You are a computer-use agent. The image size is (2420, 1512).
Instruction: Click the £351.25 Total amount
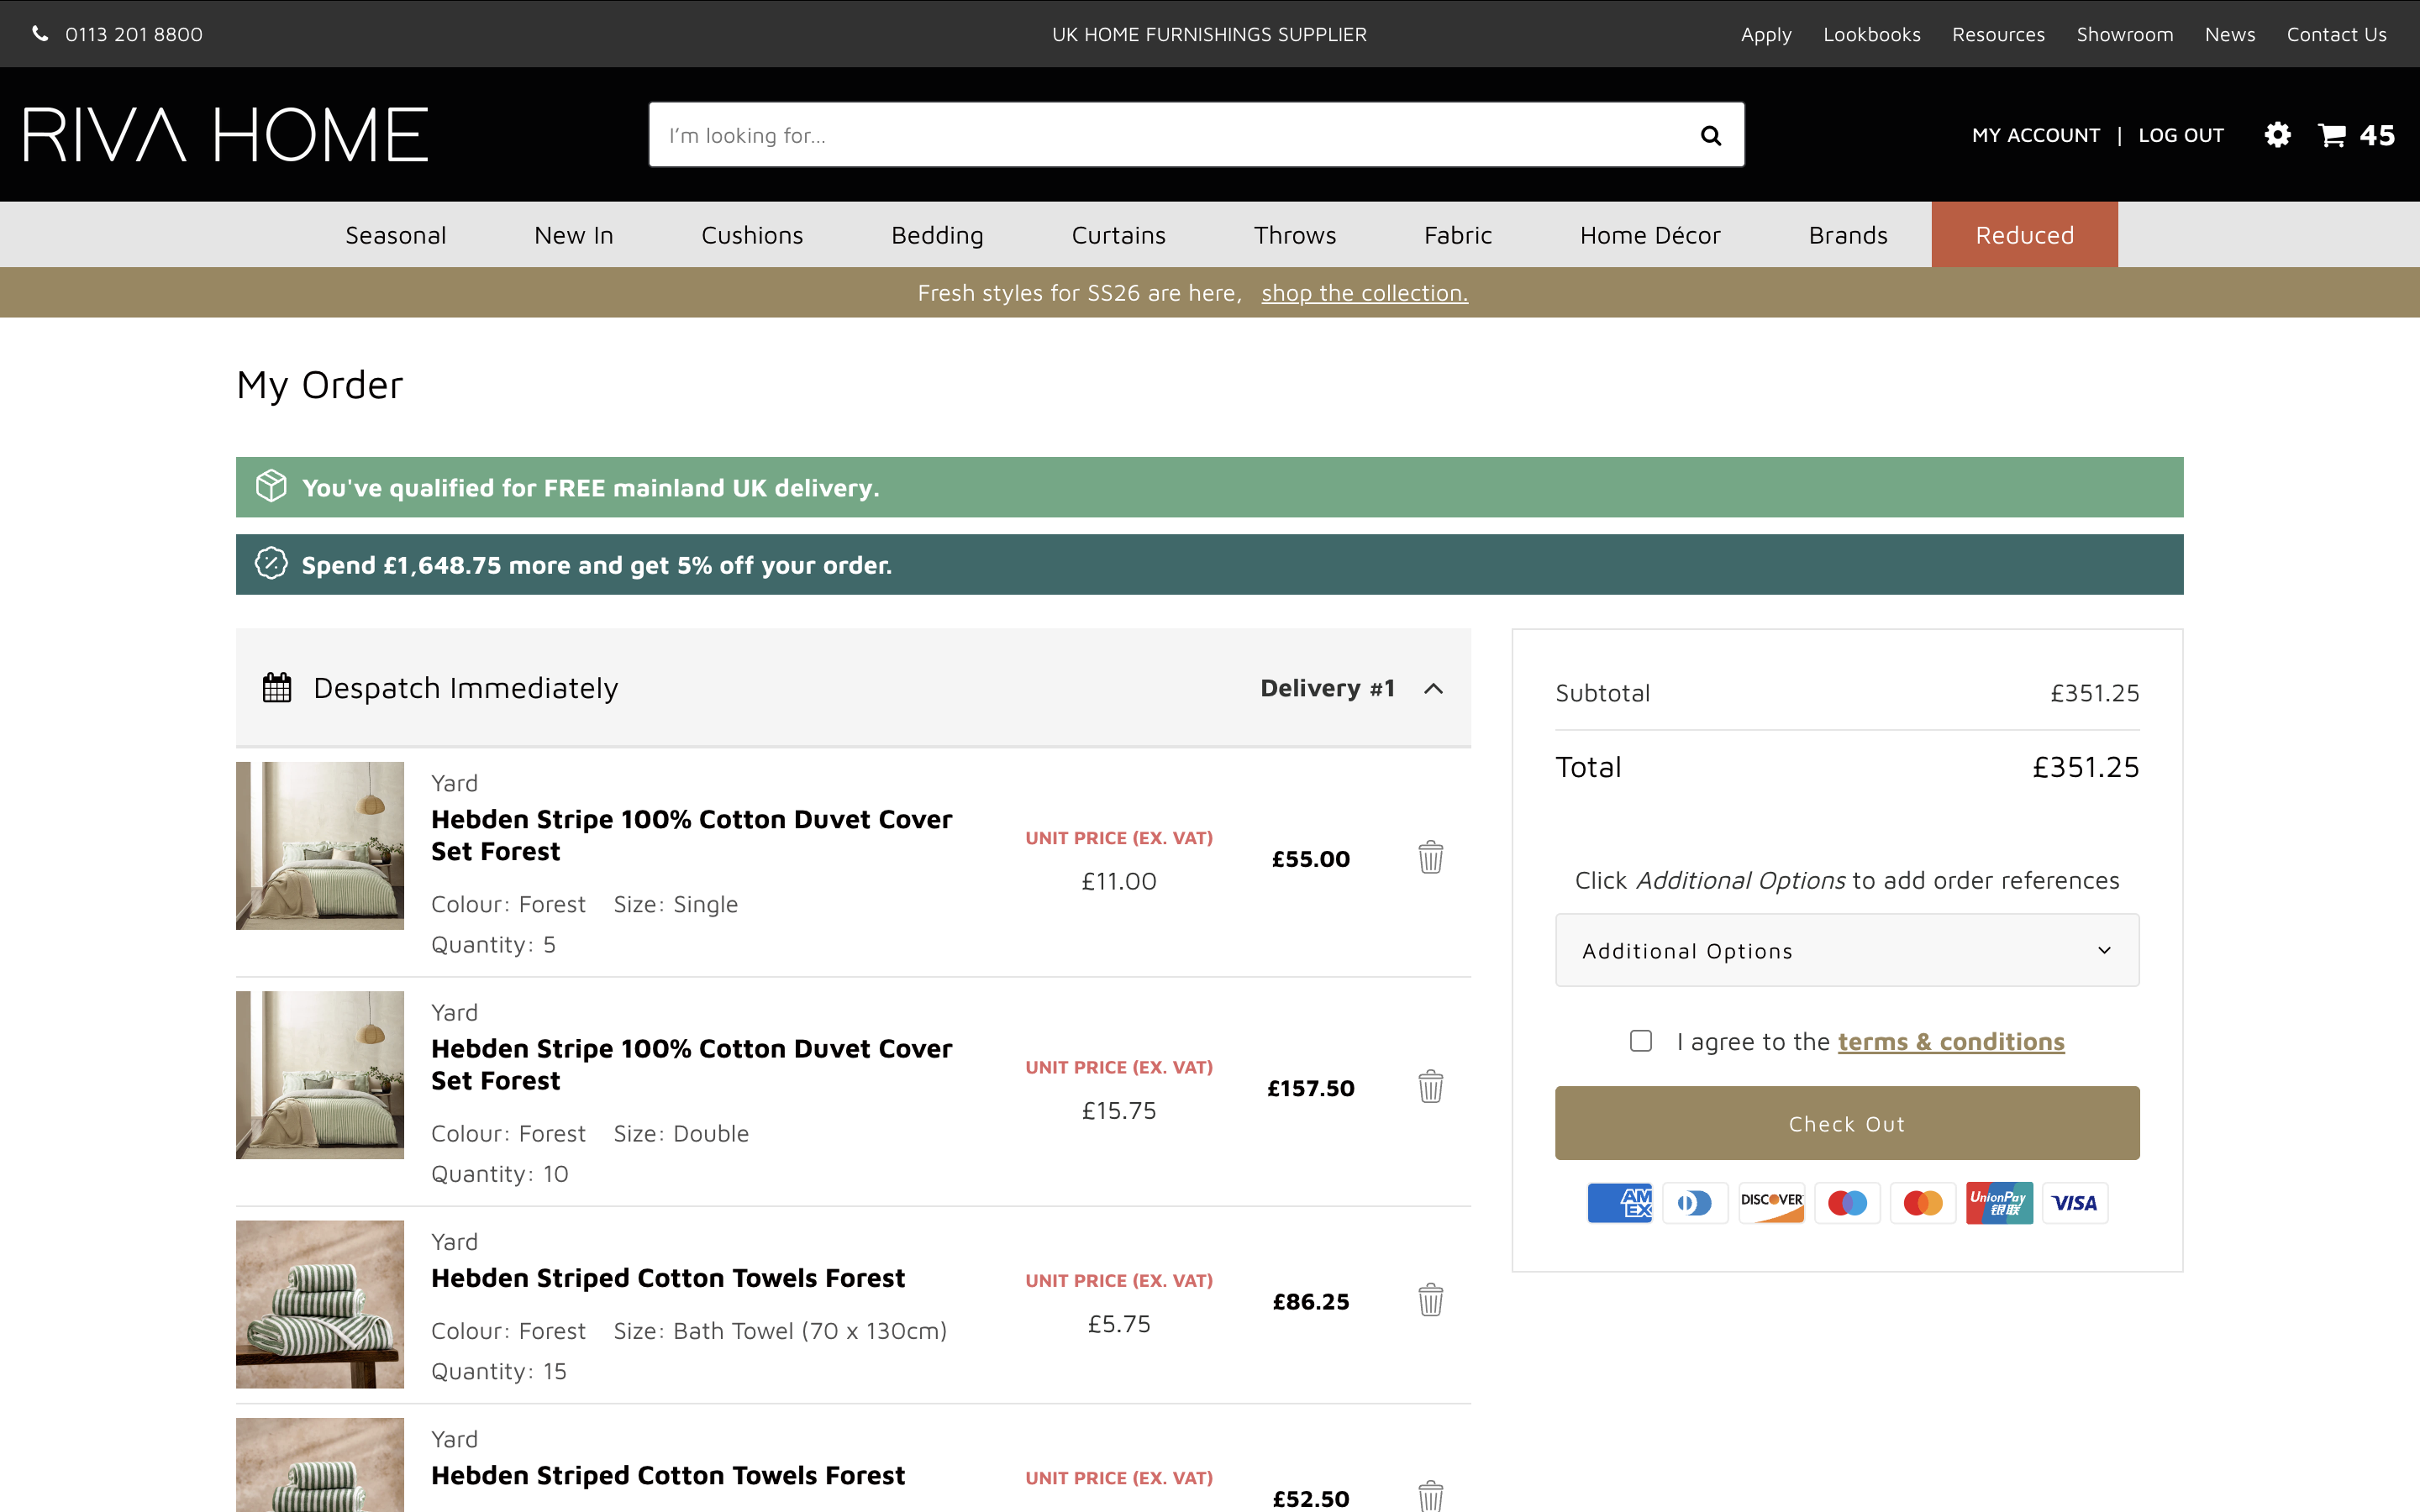click(x=2085, y=767)
